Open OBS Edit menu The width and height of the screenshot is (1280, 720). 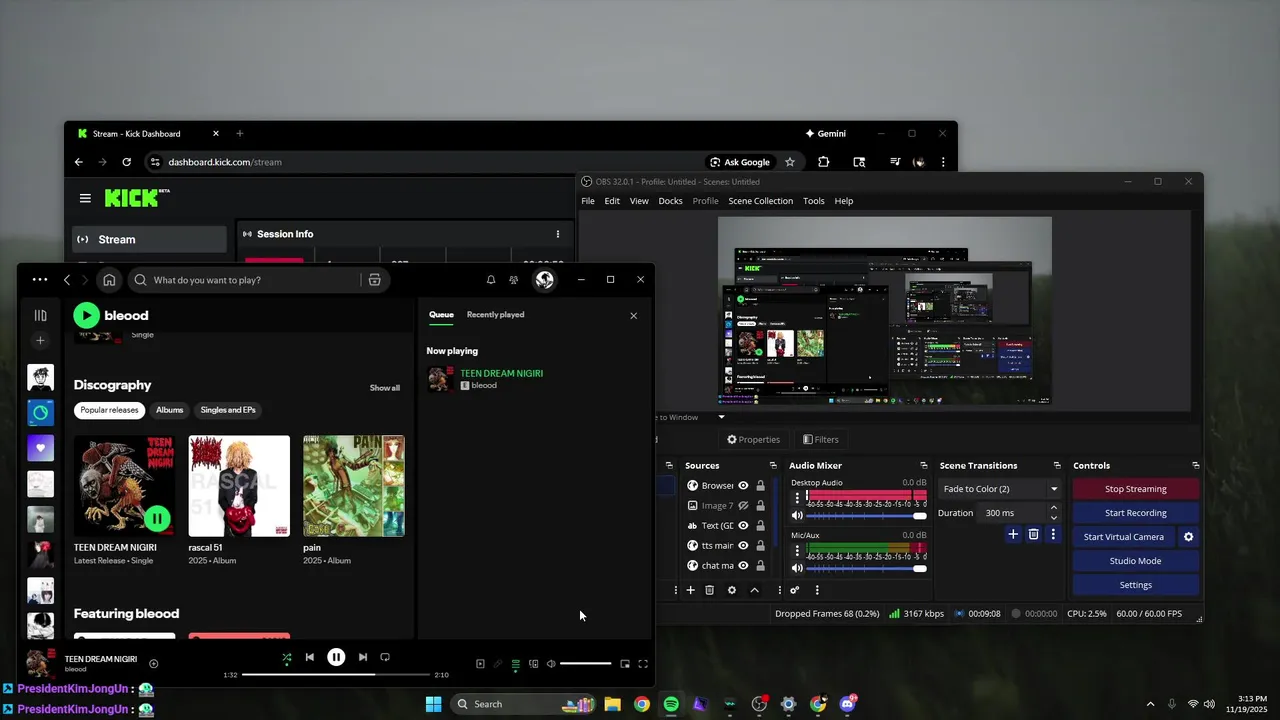point(612,201)
